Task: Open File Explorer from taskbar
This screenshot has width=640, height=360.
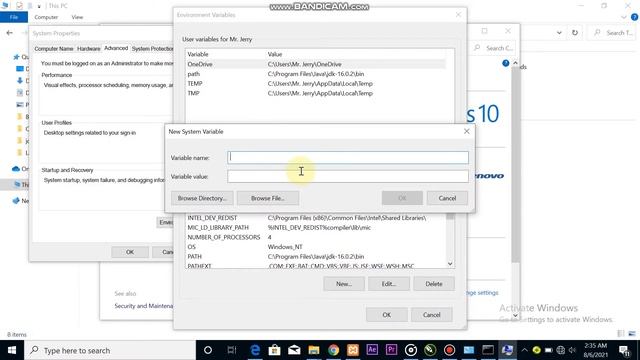Action: coord(313,350)
